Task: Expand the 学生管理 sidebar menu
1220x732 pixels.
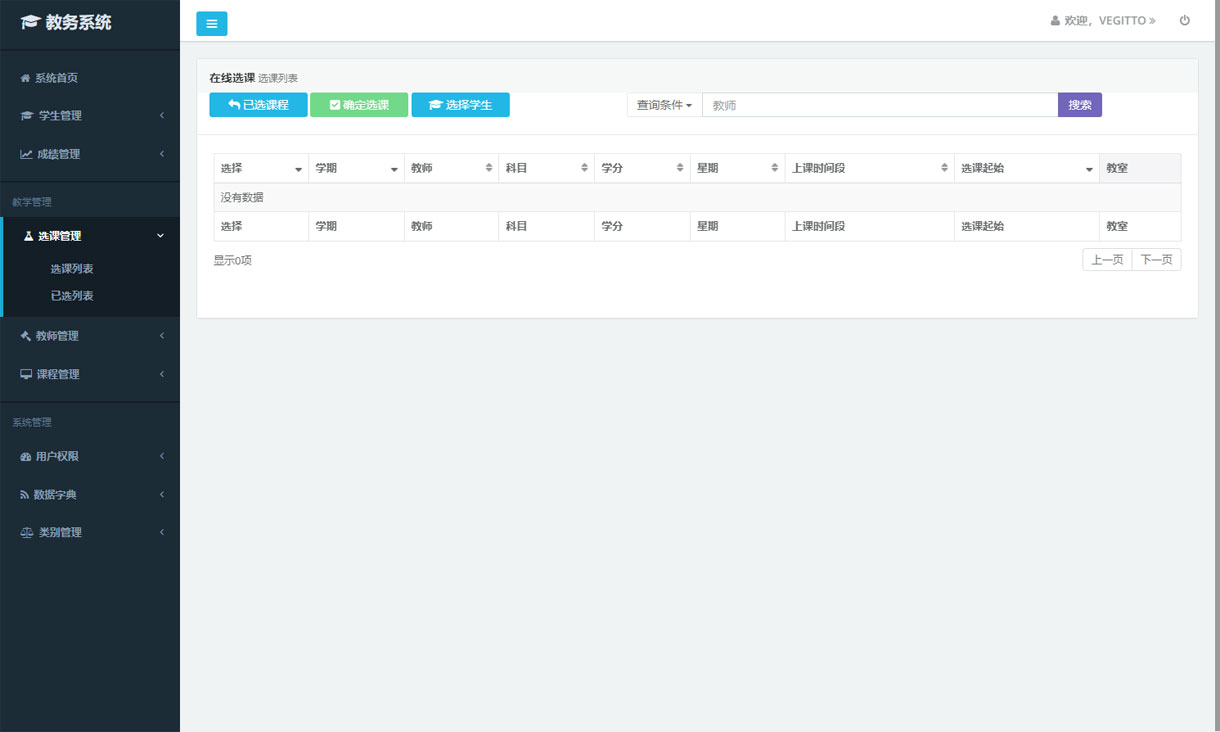Action: click(x=90, y=116)
